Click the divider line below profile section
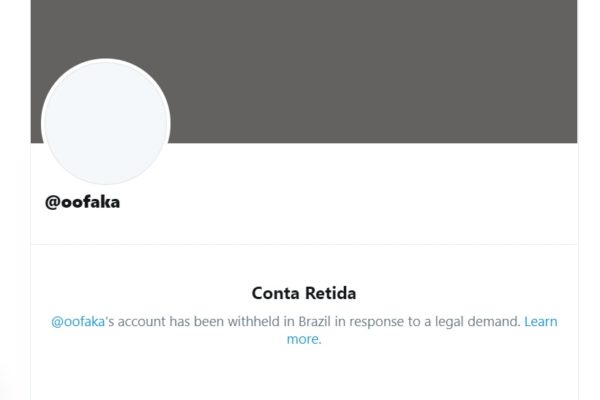This screenshot has height=400, width=600. (304, 244)
